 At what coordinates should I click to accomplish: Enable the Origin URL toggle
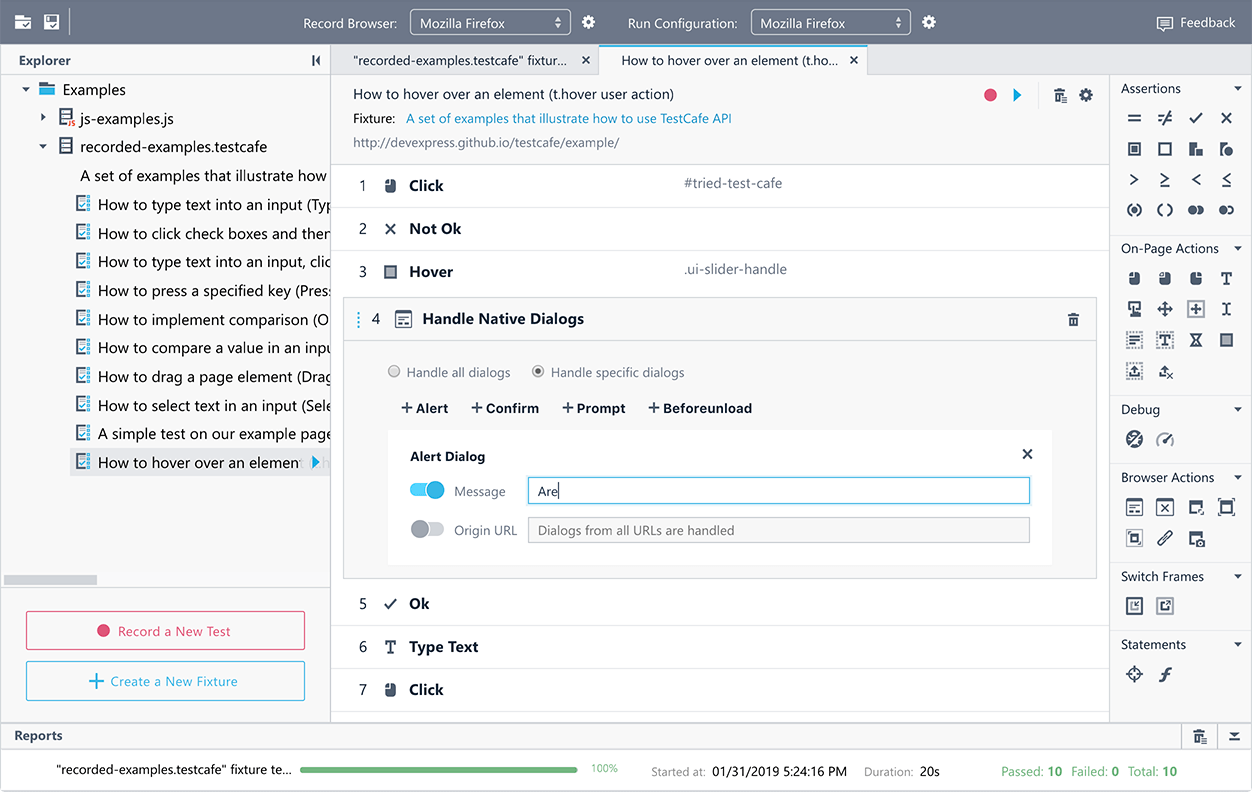point(427,530)
